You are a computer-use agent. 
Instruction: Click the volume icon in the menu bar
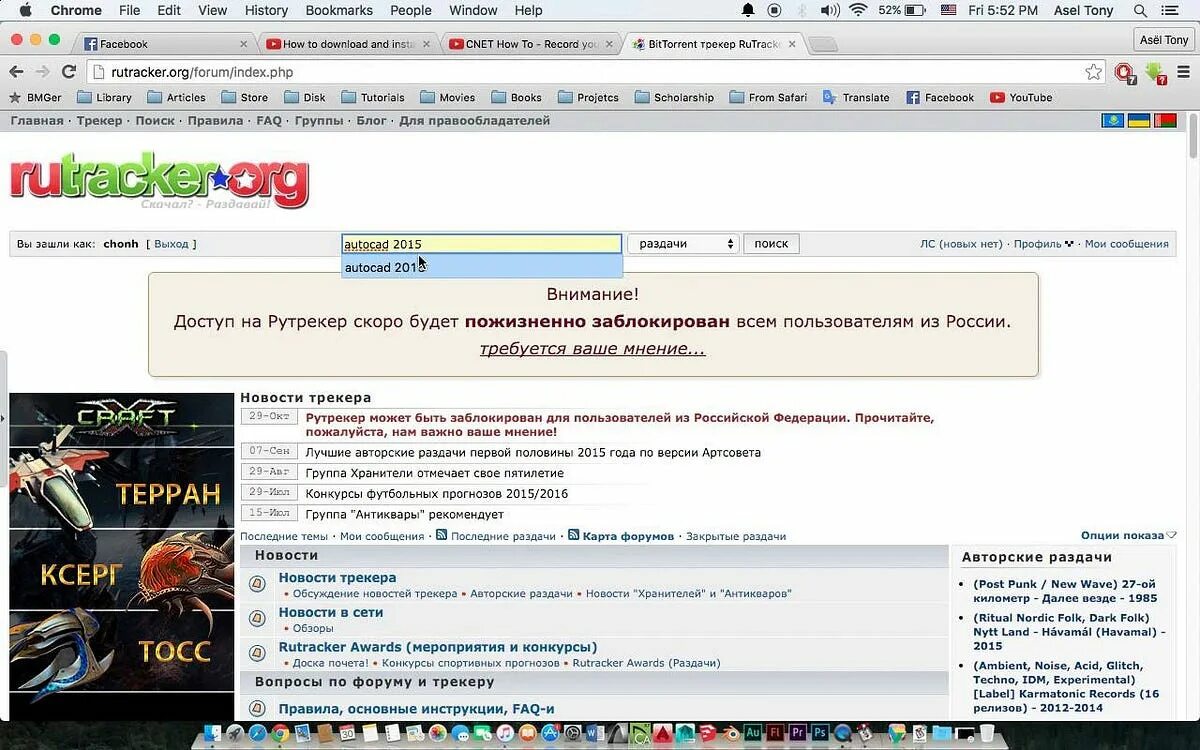(830, 10)
